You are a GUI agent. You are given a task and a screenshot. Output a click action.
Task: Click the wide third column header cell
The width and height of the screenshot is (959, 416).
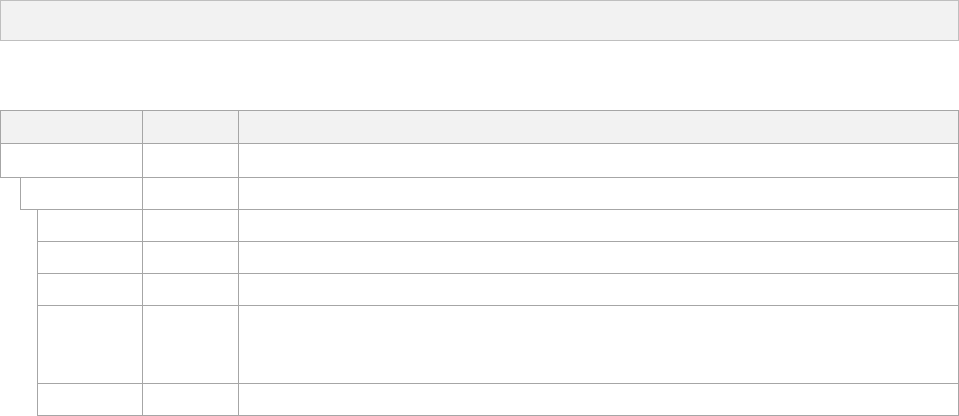click(x=598, y=127)
